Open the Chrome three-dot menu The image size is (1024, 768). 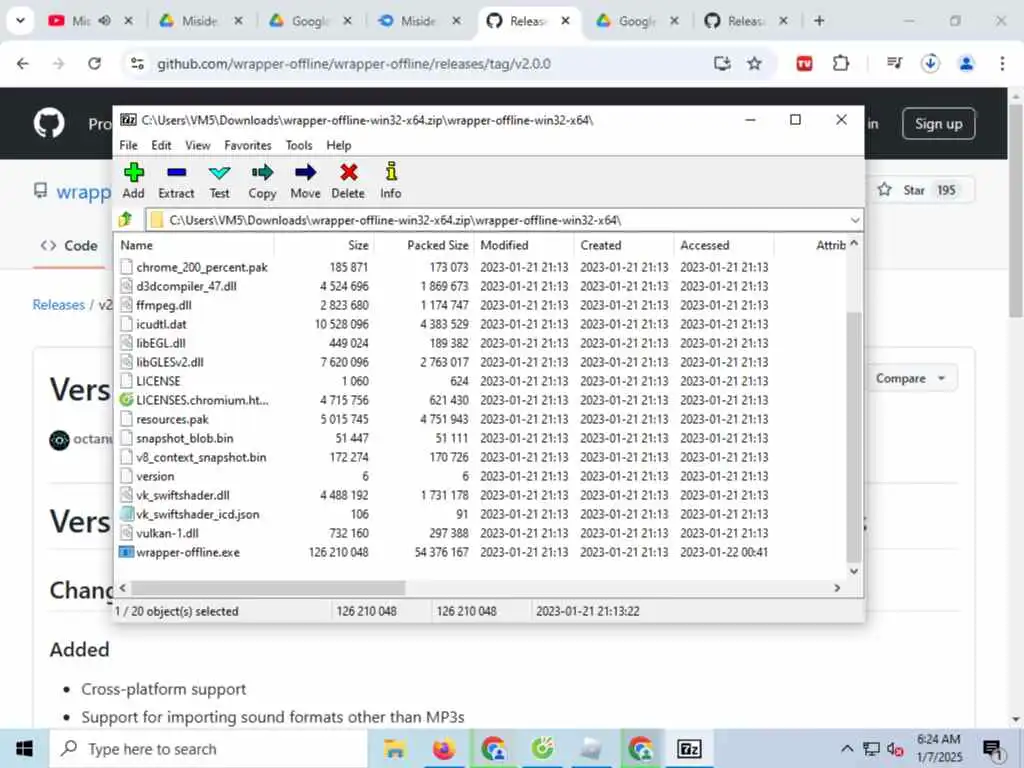click(1002, 63)
